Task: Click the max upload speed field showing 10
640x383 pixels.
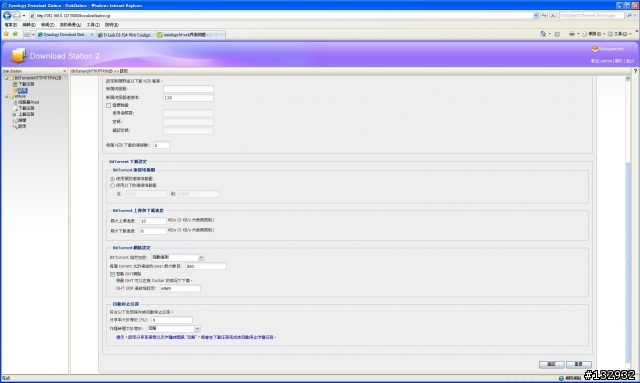Action: pos(153,221)
